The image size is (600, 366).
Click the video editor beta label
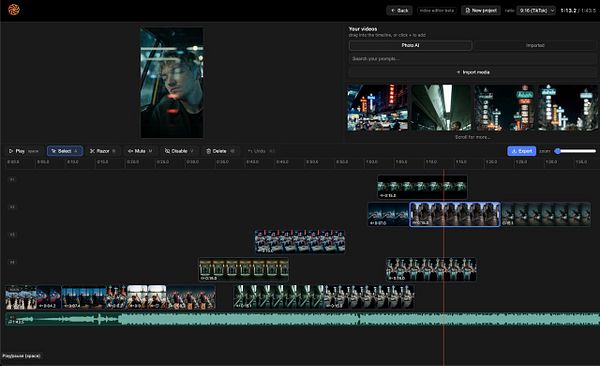coord(437,10)
